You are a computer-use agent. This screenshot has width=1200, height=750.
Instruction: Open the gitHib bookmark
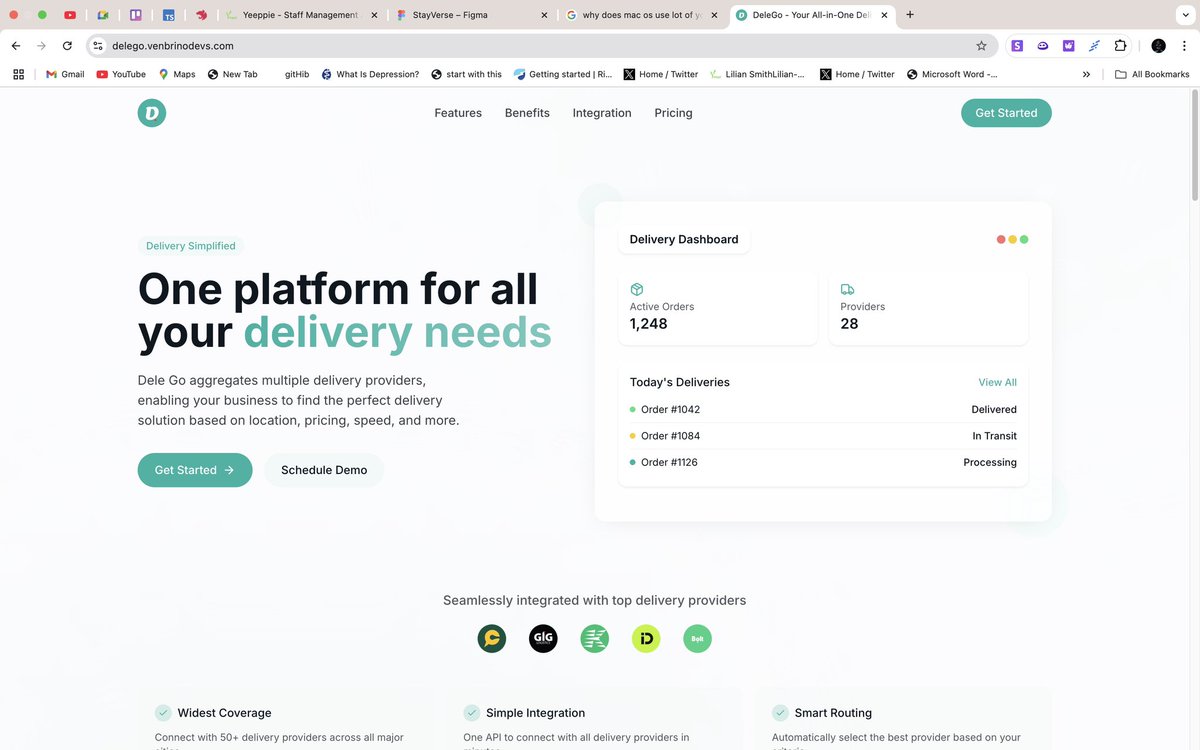pyautogui.click(x=297, y=74)
